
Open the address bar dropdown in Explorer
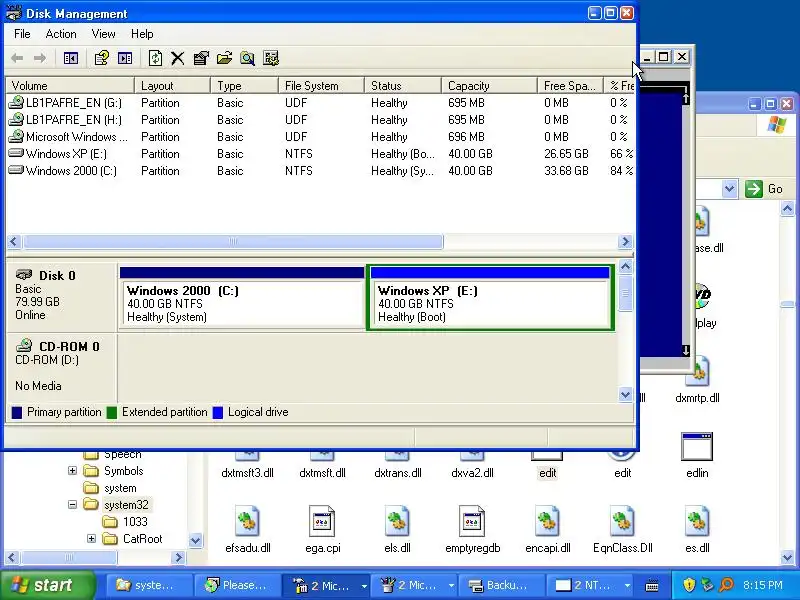(730, 189)
